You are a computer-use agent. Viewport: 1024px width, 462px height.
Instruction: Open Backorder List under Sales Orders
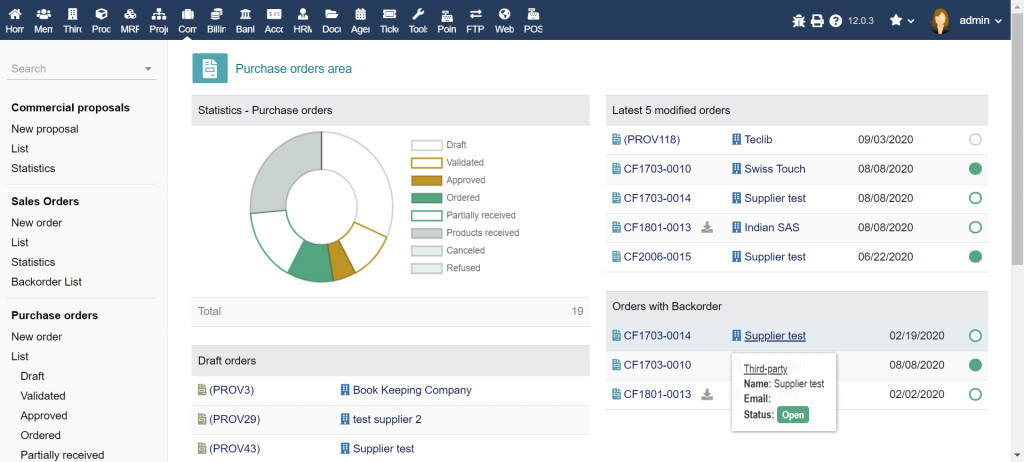46,282
